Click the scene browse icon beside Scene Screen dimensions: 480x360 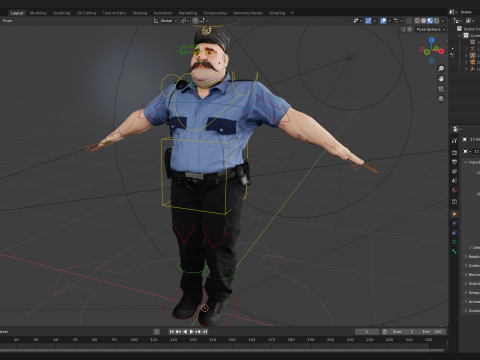[x=452, y=12]
